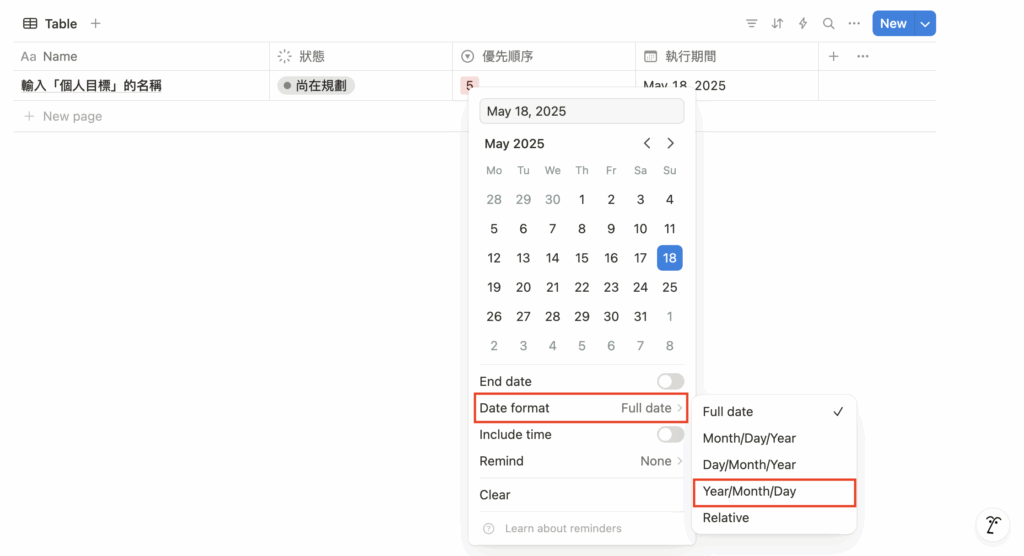Image resolution: width=1024 pixels, height=556 pixels.
Task: Go to previous month in calendar
Action: tap(647, 144)
